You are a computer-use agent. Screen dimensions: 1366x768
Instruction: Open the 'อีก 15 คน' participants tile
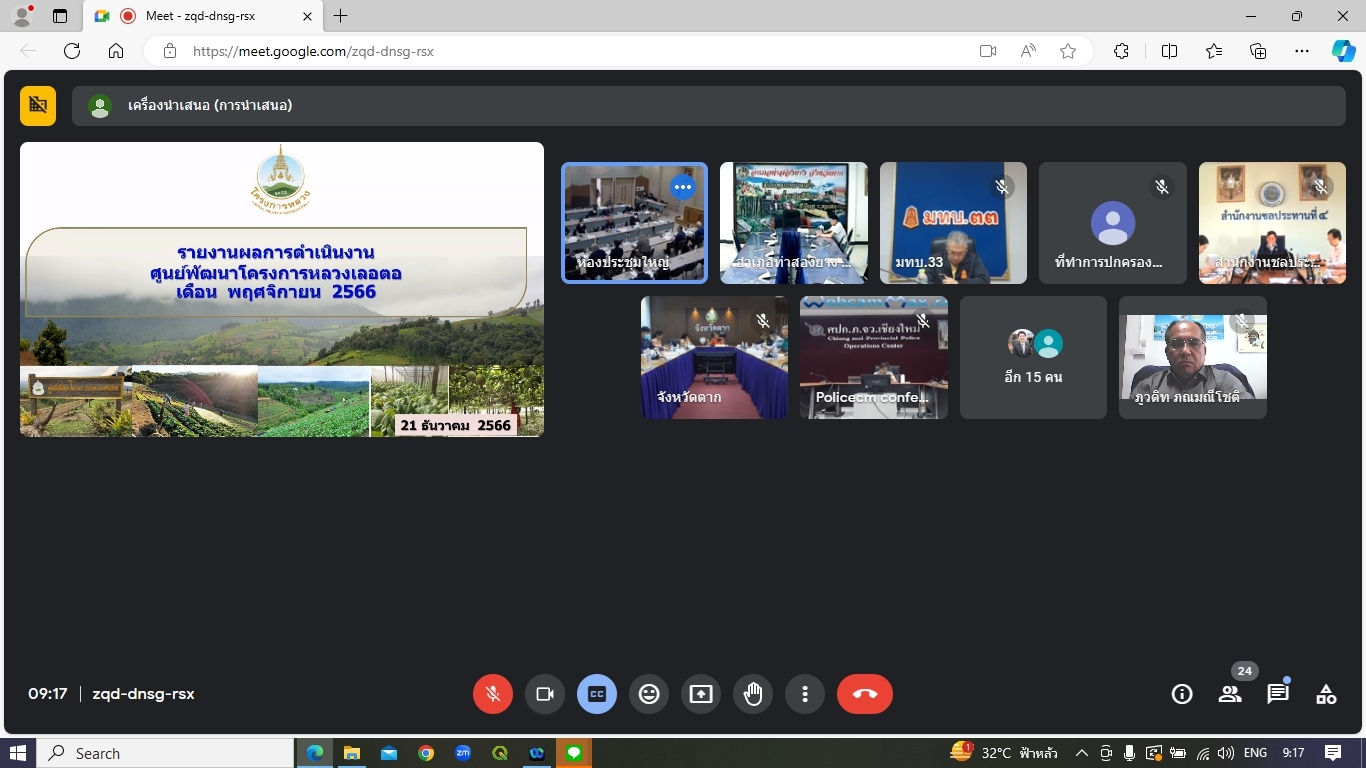coord(1033,357)
